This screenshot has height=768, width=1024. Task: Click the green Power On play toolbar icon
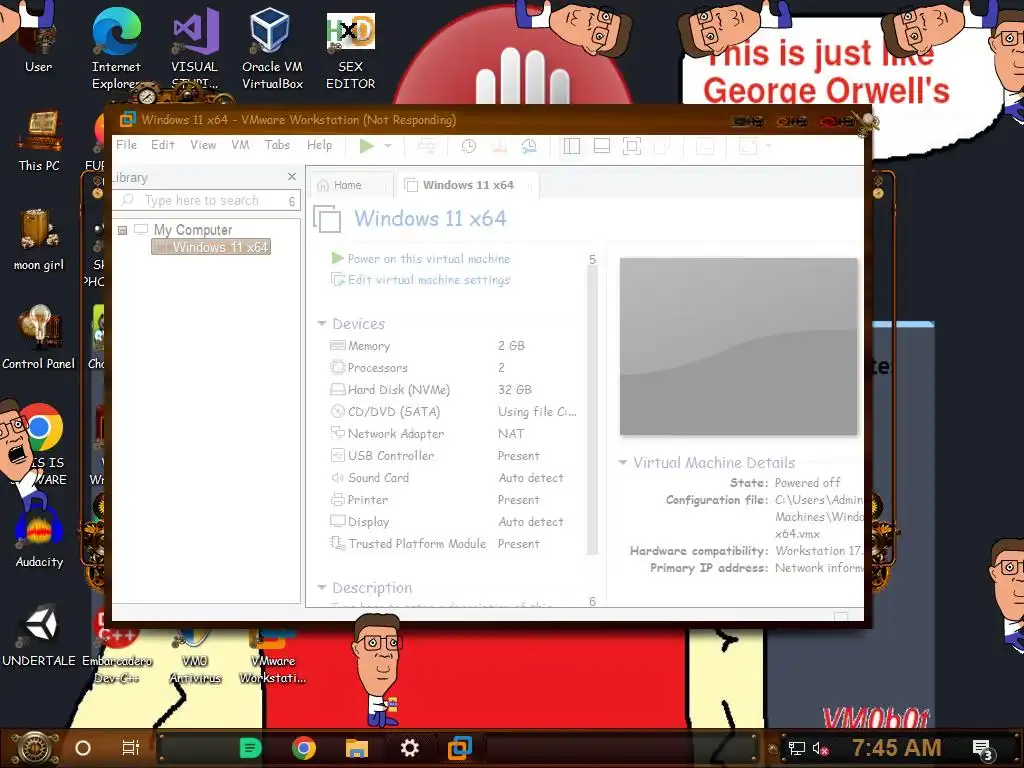point(367,146)
